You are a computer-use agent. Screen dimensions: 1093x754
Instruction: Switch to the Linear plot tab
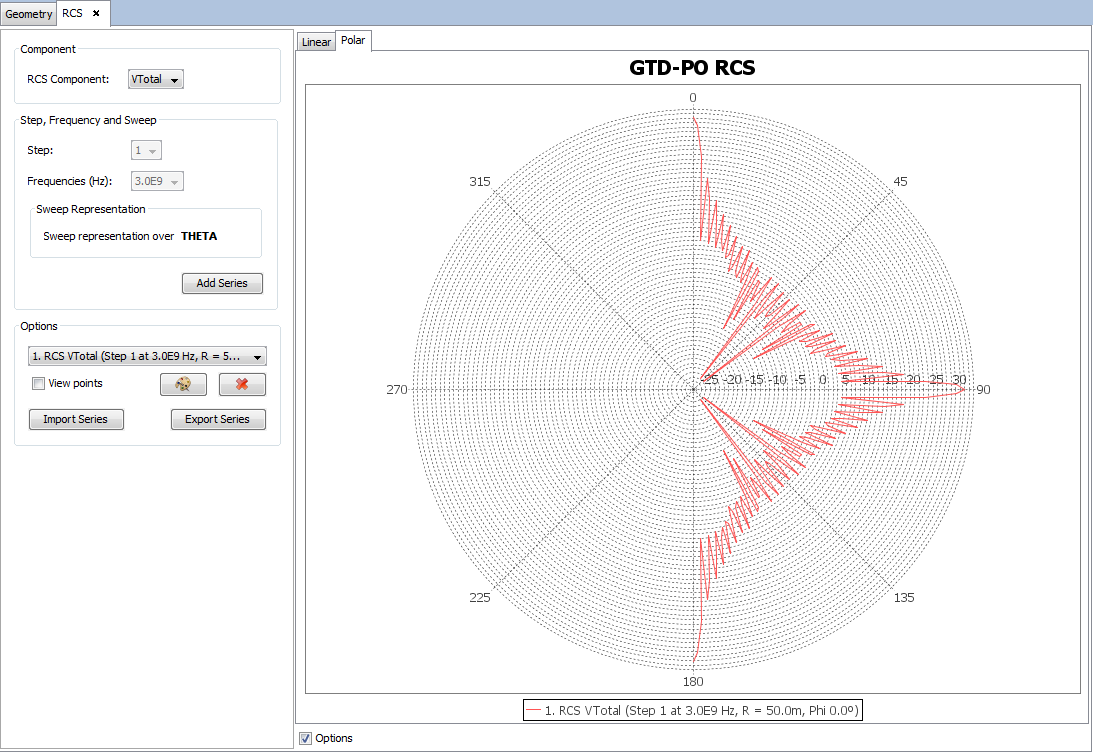[316, 42]
